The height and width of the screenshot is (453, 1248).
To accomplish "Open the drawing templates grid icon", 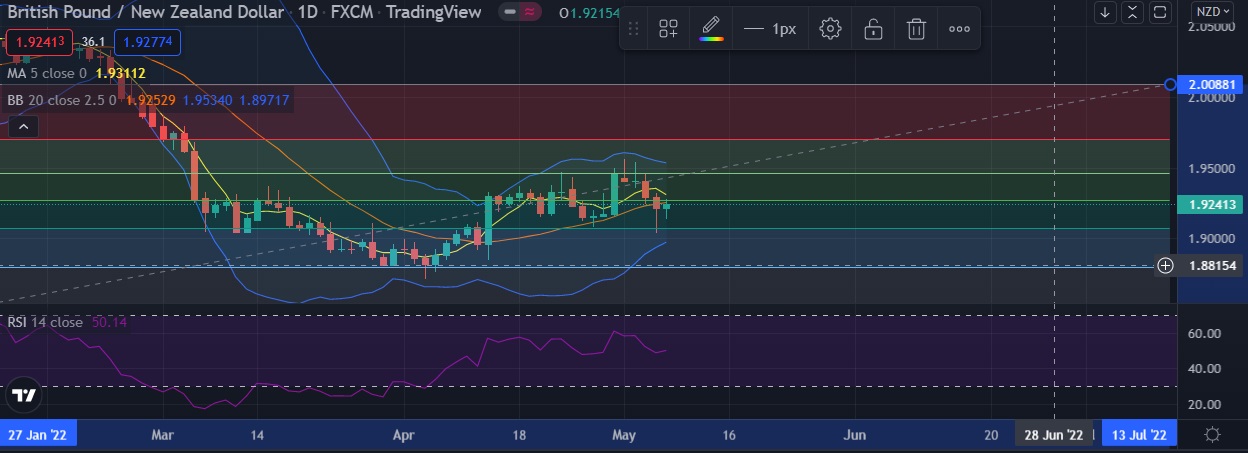I will tap(668, 29).
